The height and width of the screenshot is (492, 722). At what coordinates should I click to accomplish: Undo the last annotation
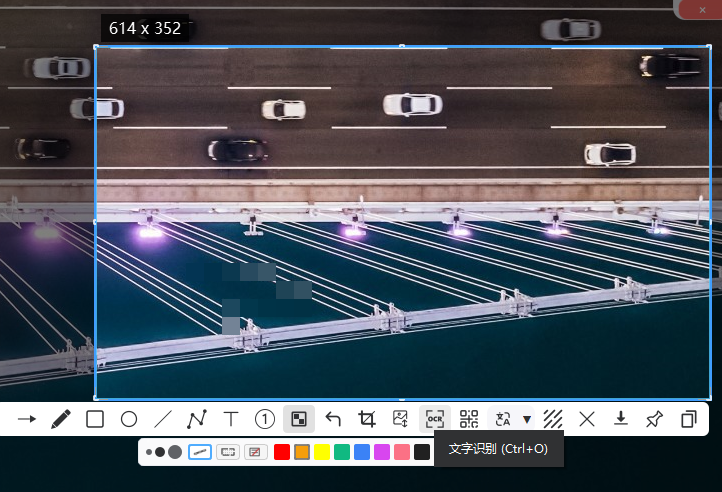[x=333, y=419]
